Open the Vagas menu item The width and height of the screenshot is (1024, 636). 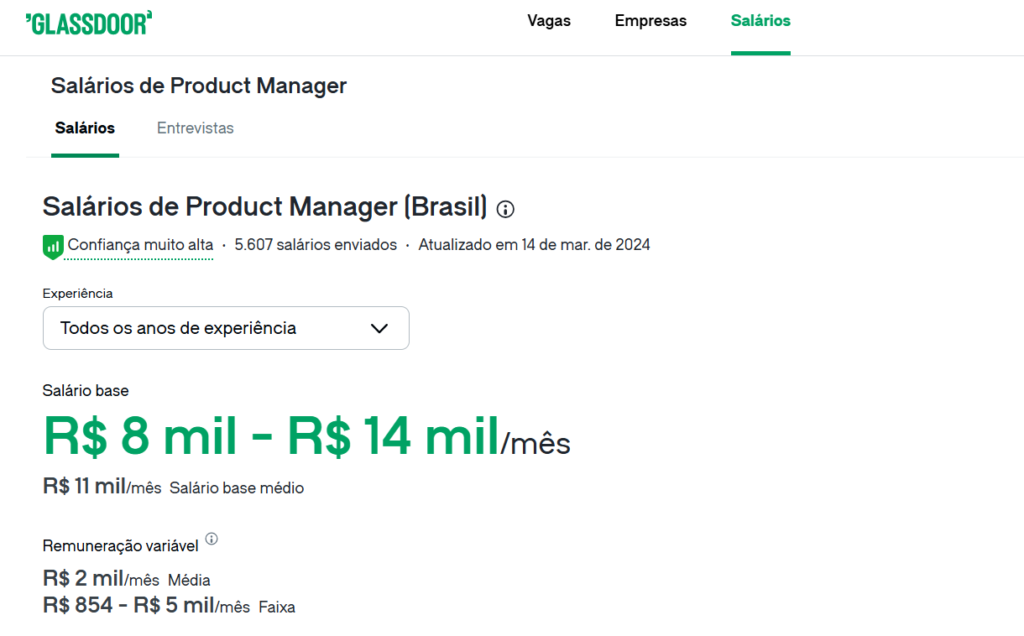(x=548, y=20)
